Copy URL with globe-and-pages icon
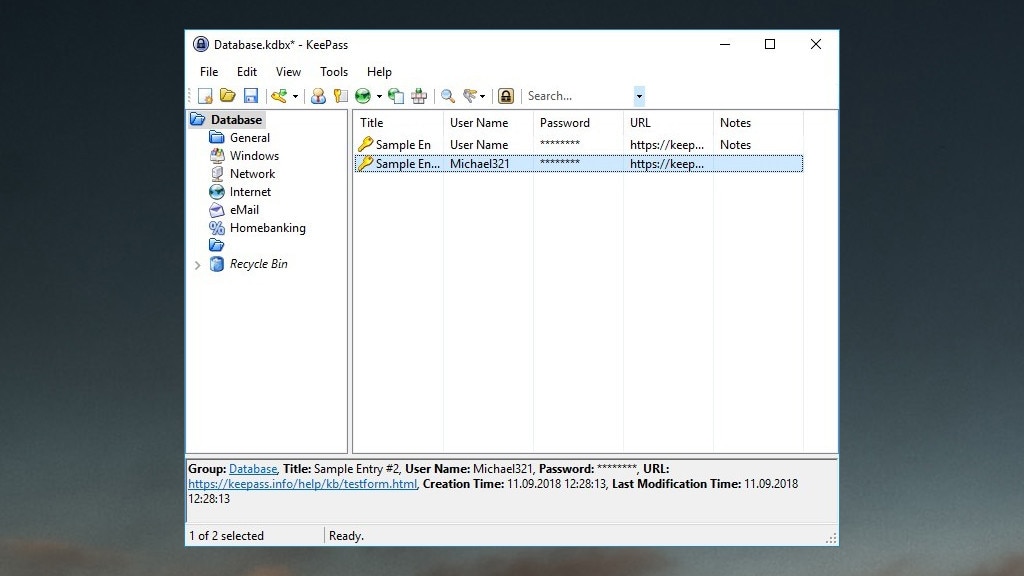 [x=396, y=96]
